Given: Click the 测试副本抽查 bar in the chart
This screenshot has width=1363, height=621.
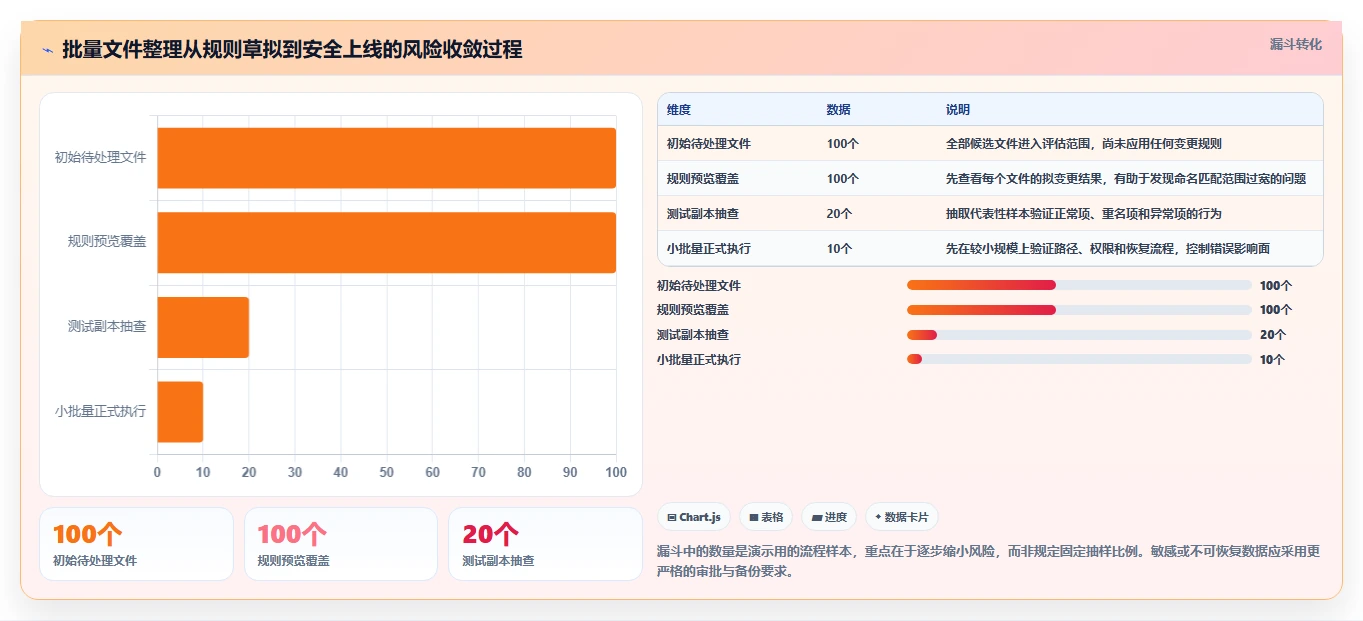Looking at the screenshot, I should (203, 327).
